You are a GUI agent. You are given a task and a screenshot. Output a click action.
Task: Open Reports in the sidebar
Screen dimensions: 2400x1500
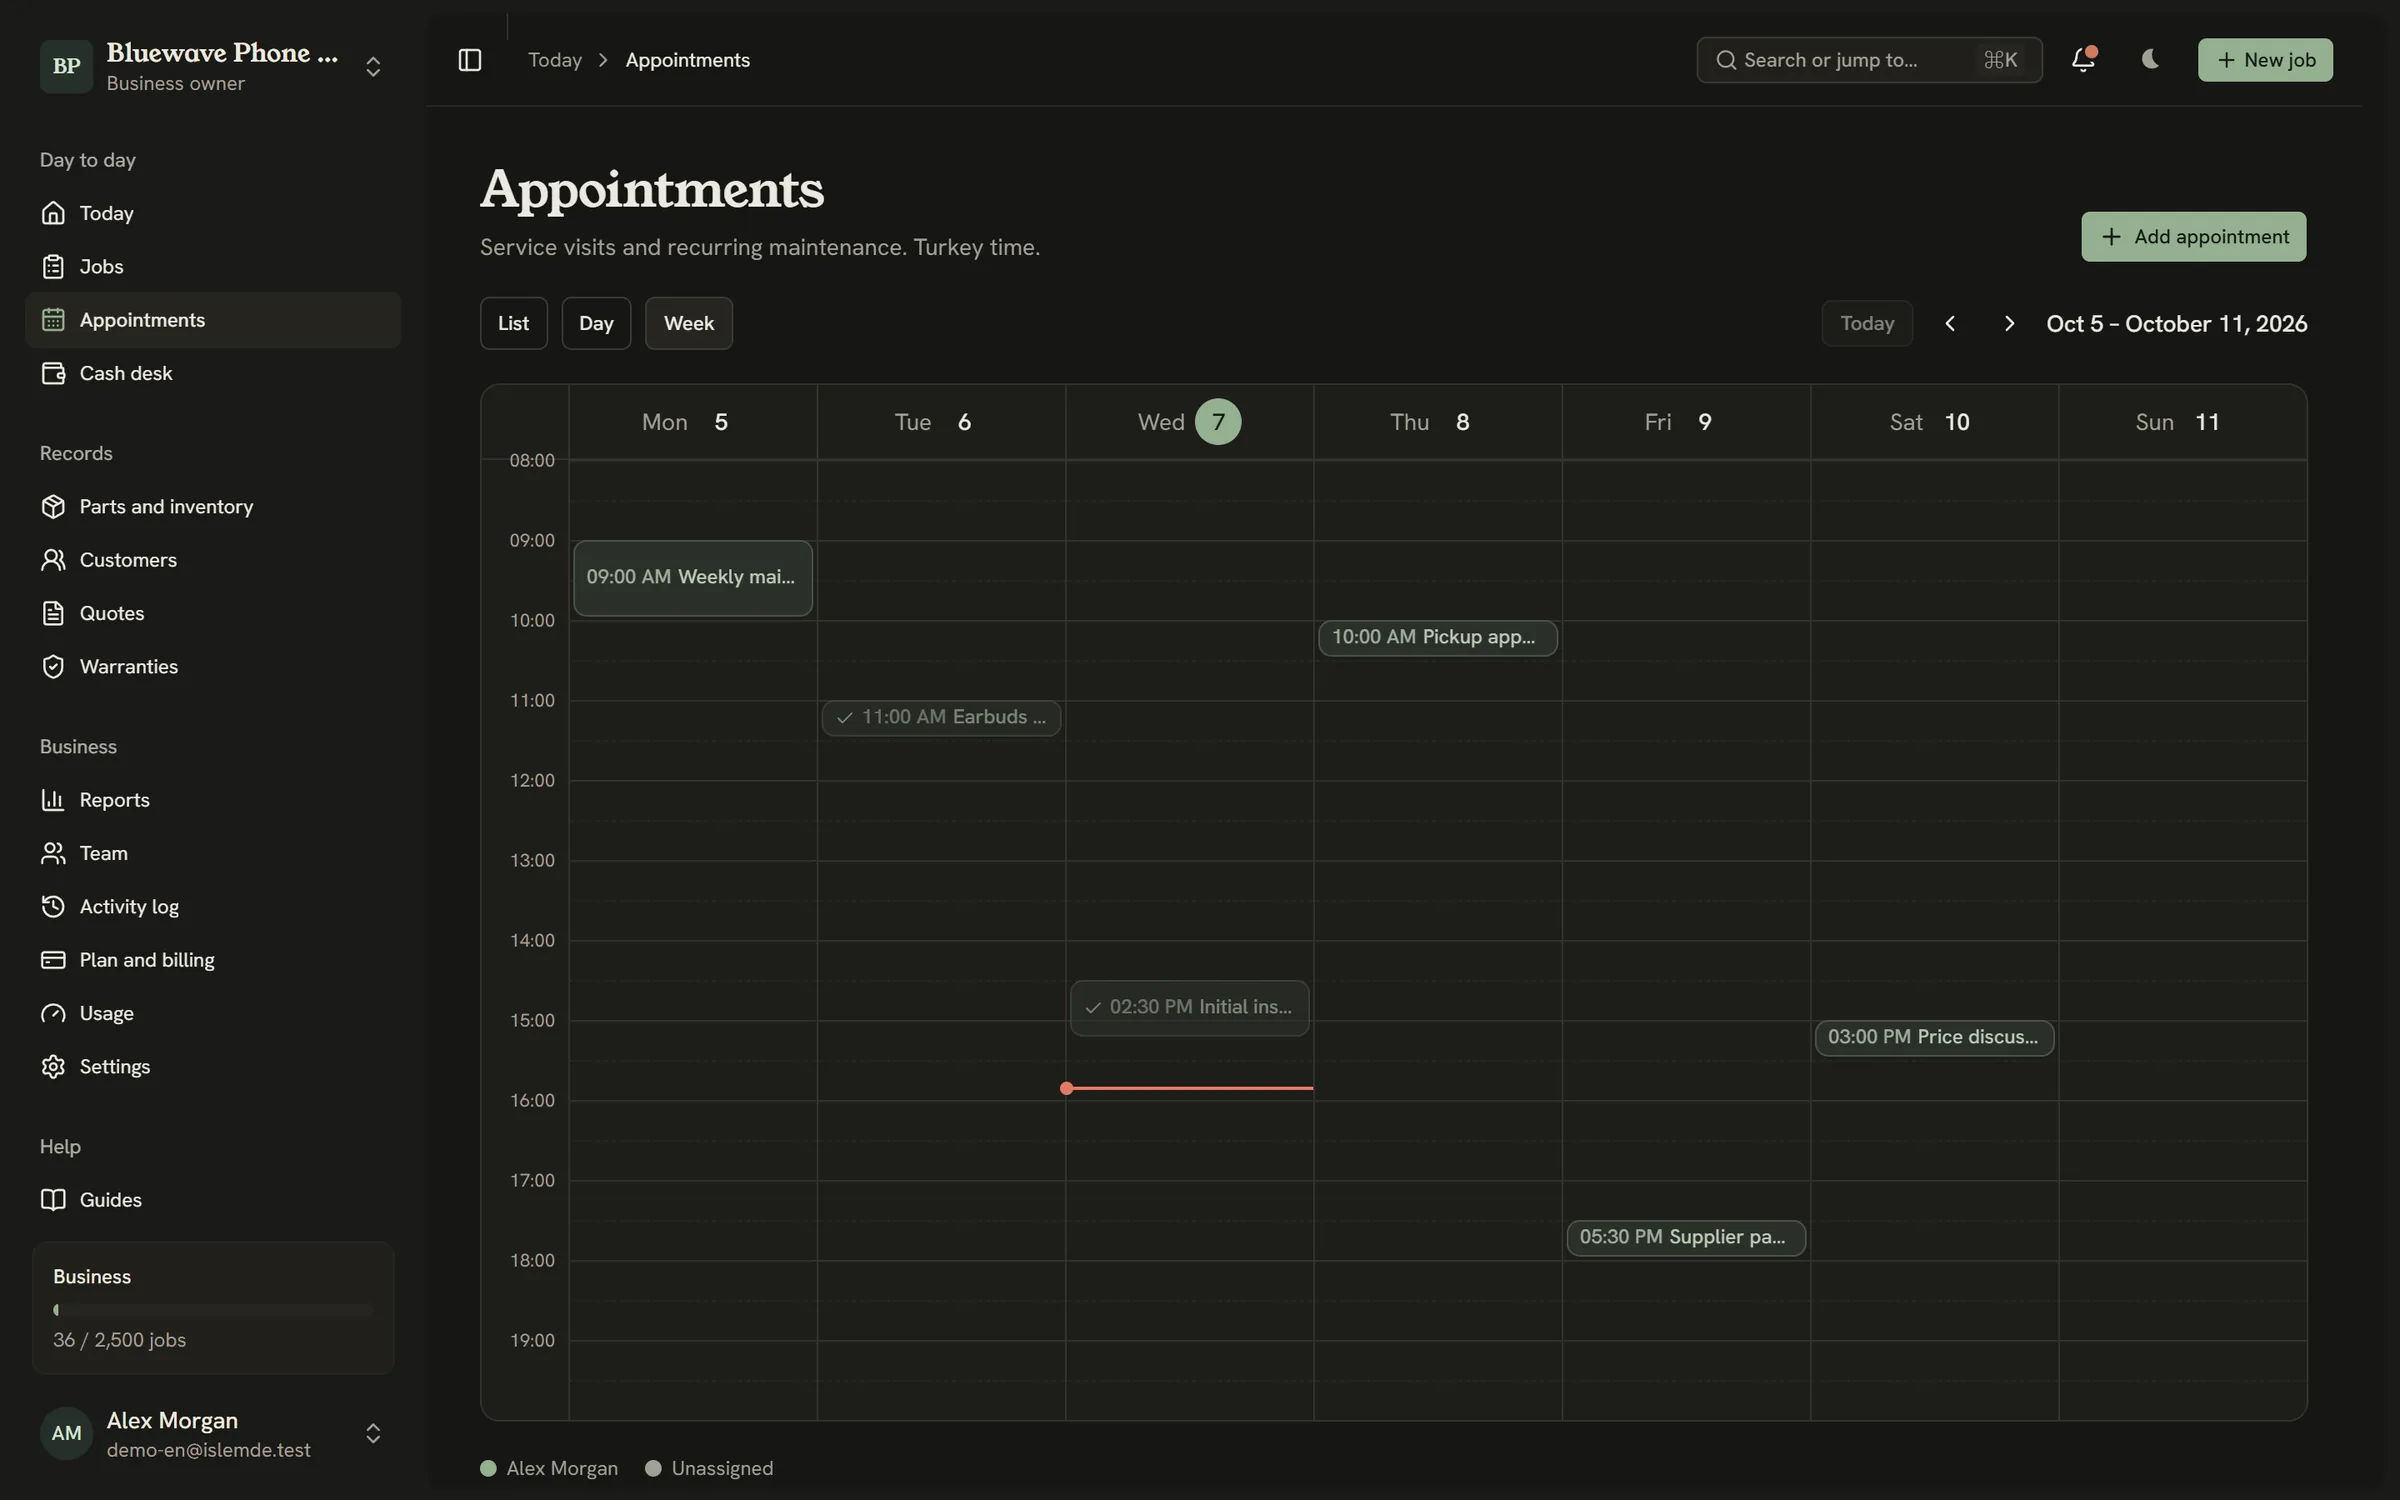[x=213, y=800]
